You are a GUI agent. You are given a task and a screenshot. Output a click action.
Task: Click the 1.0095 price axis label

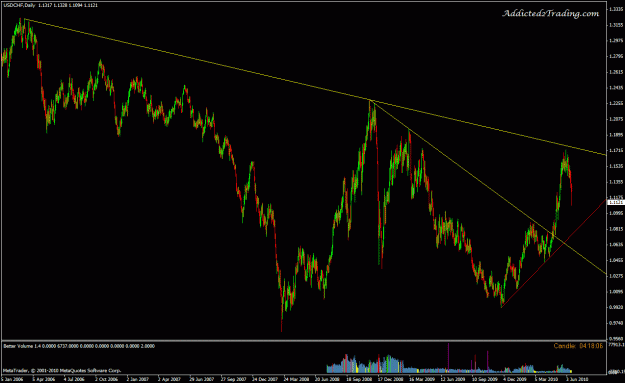[616, 291]
